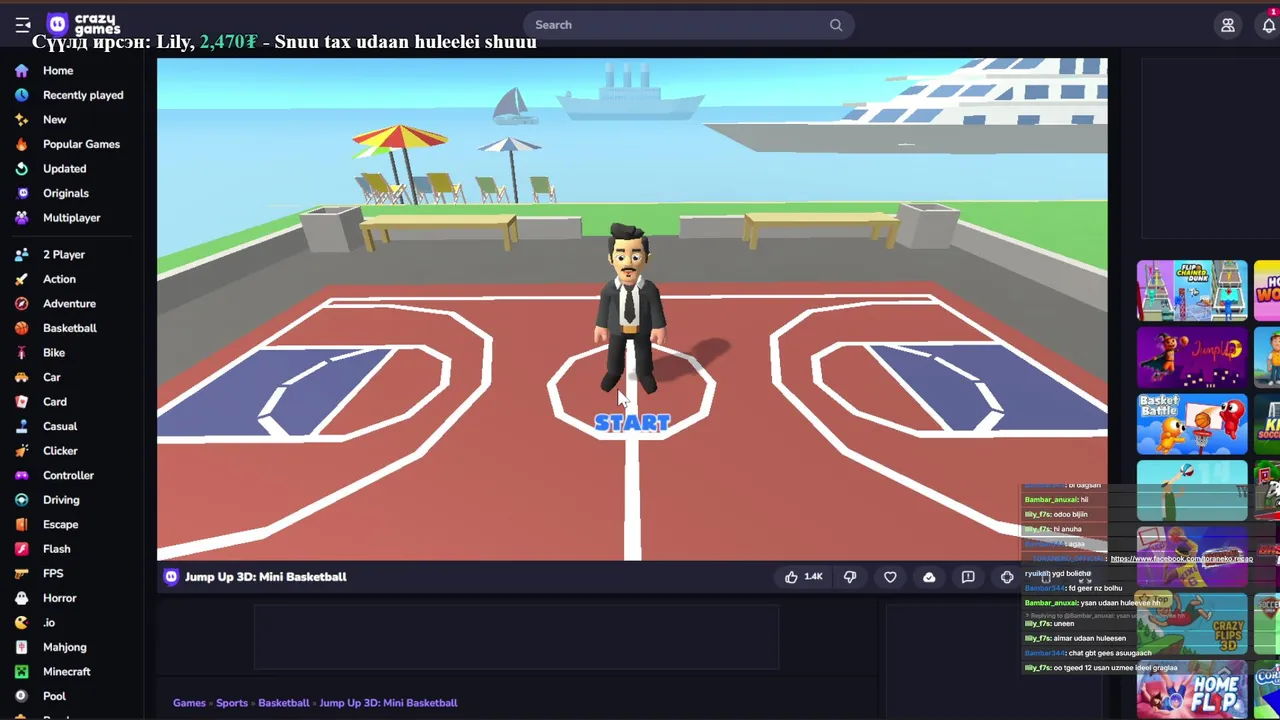Click the Card category icon
The width and height of the screenshot is (1280, 720).
coord(22,402)
